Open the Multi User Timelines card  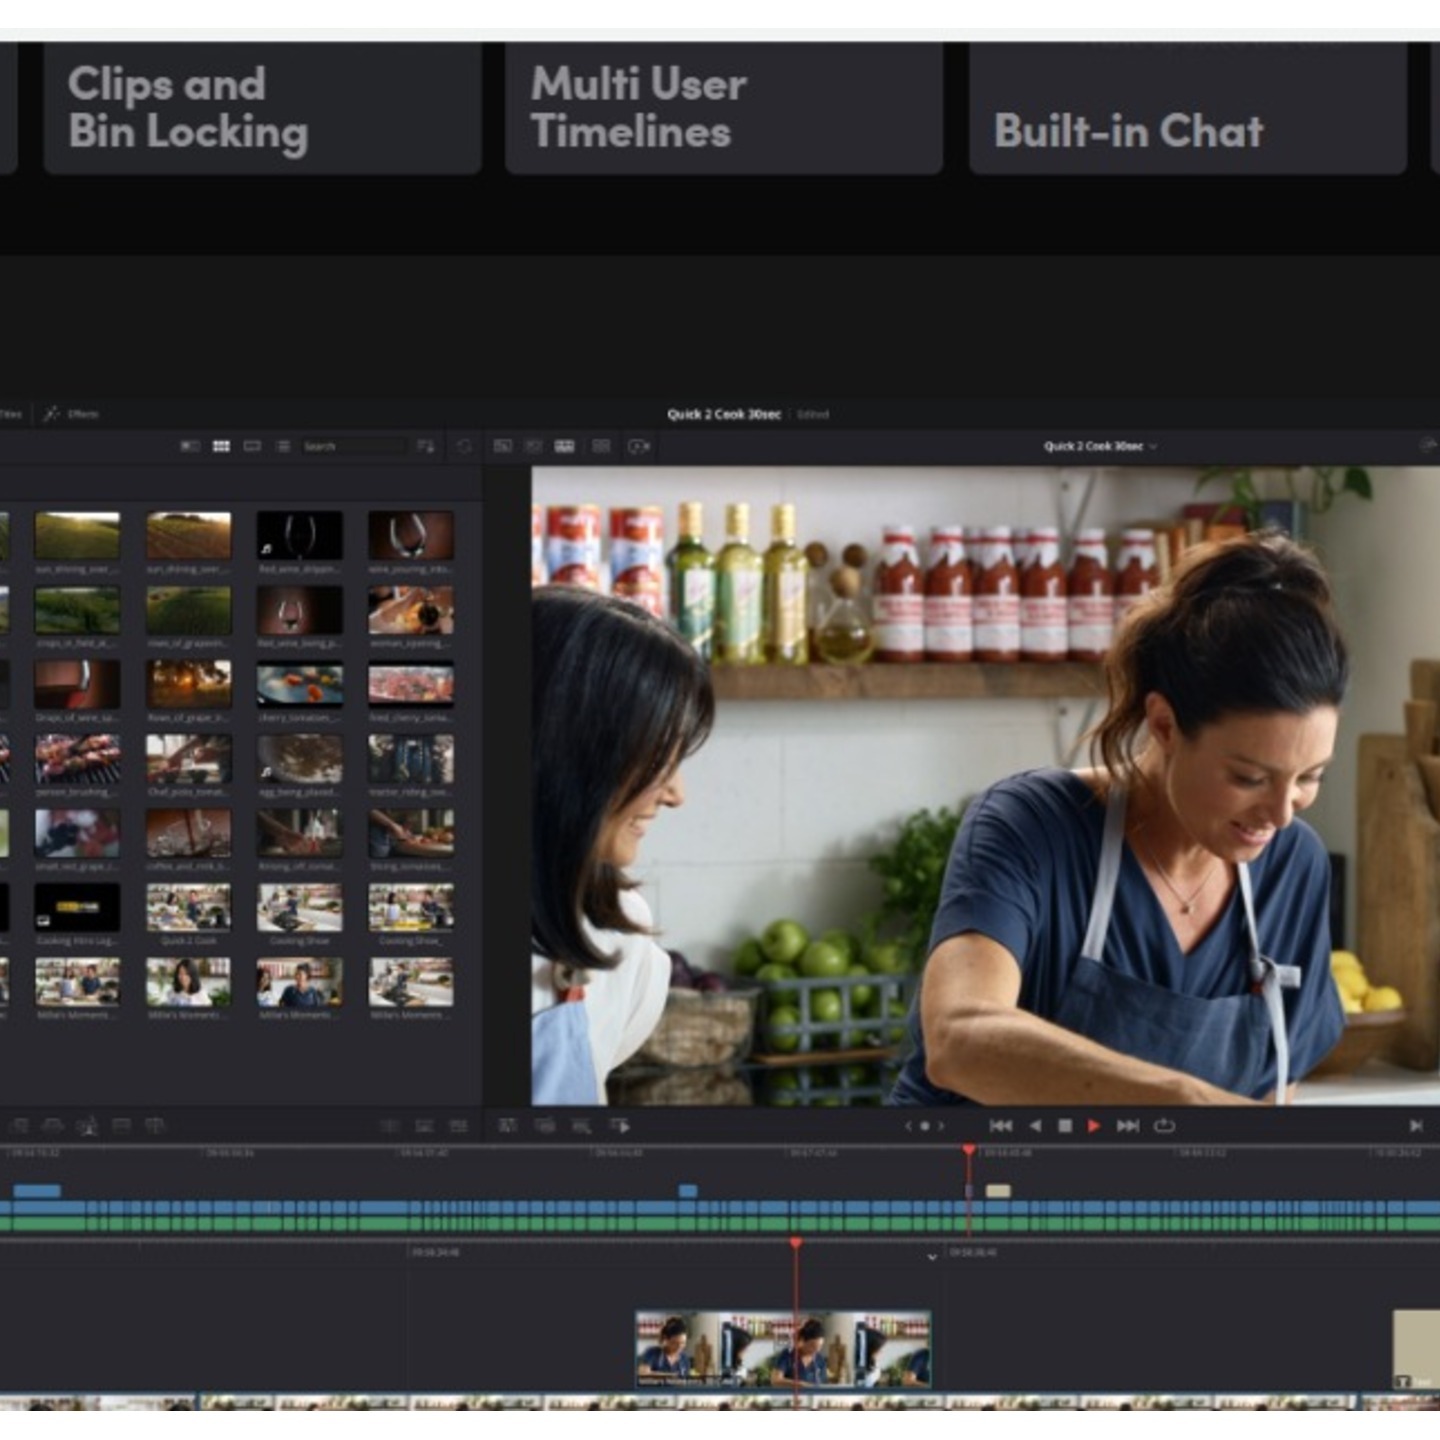click(724, 108)
